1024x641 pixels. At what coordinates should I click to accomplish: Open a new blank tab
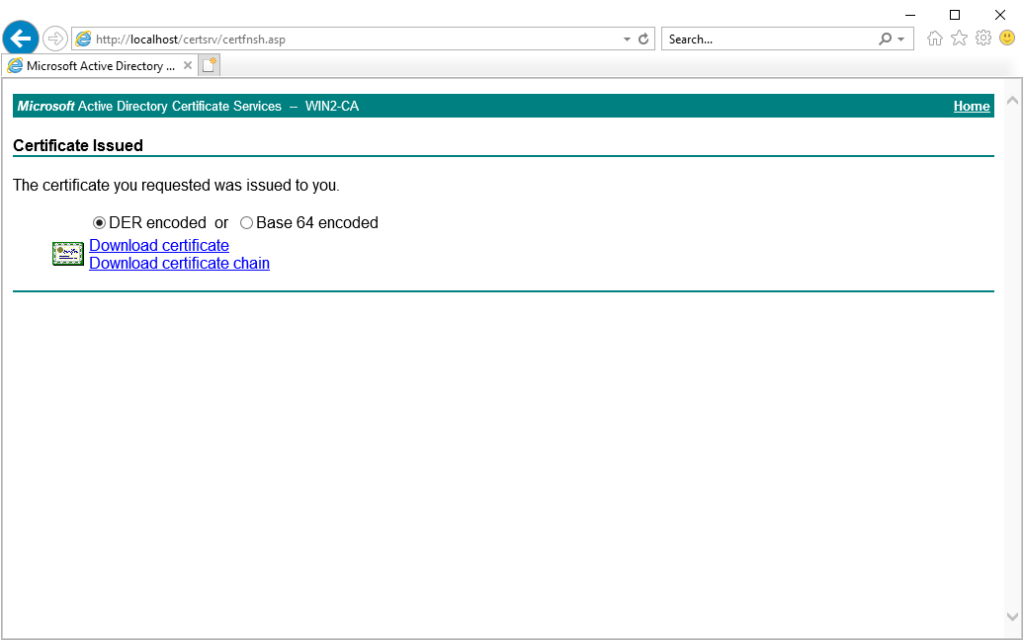point(209,66)
